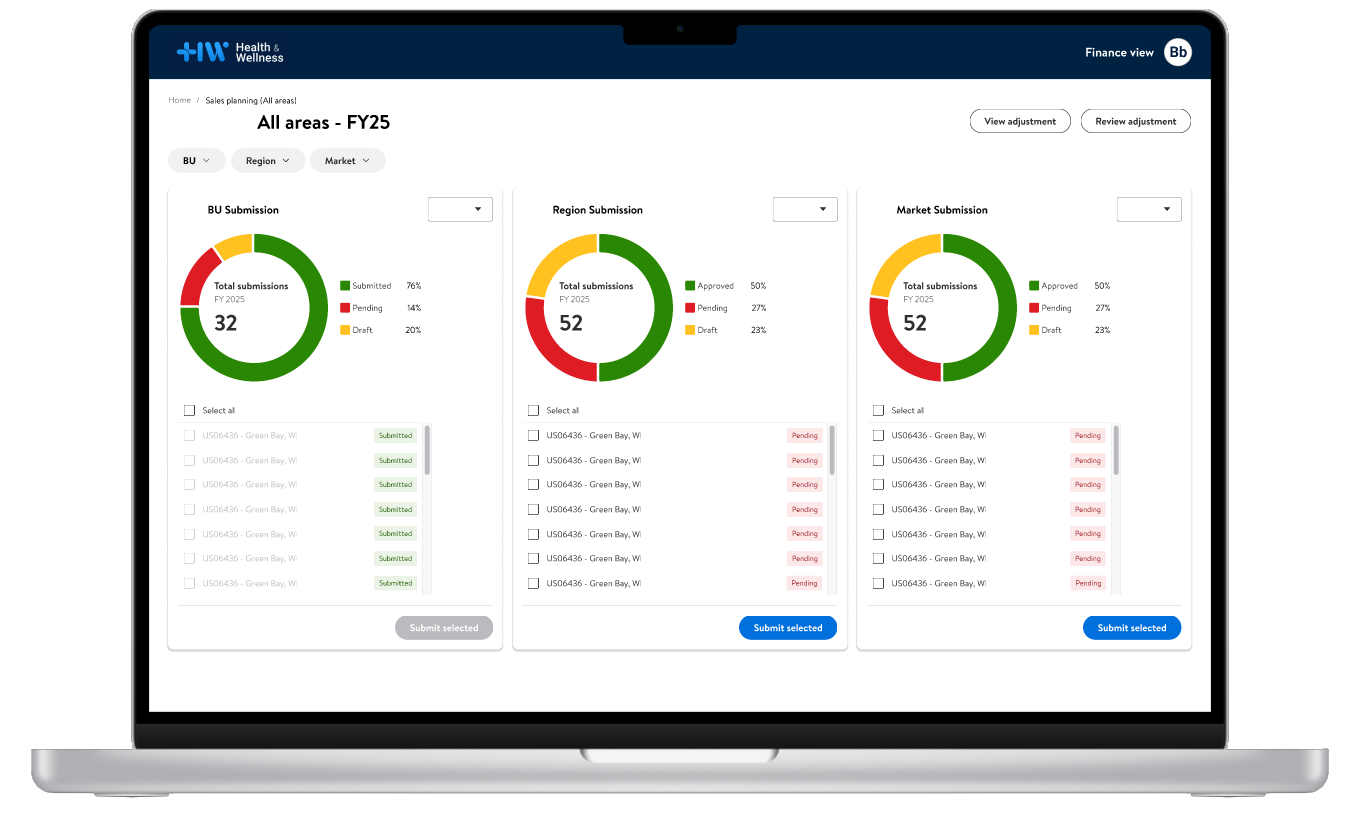Image resolution: width=1360 pixels, height=818 pixels.
Task: Expand the Region filter dropdown
Action: [267, 161]
